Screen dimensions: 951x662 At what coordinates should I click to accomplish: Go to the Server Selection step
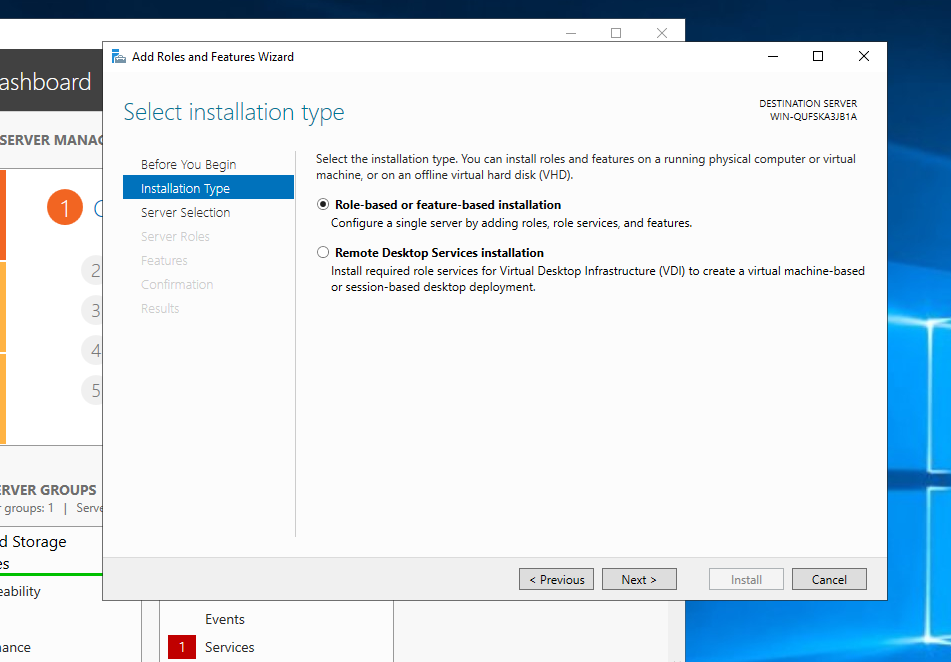coord(186,212)
